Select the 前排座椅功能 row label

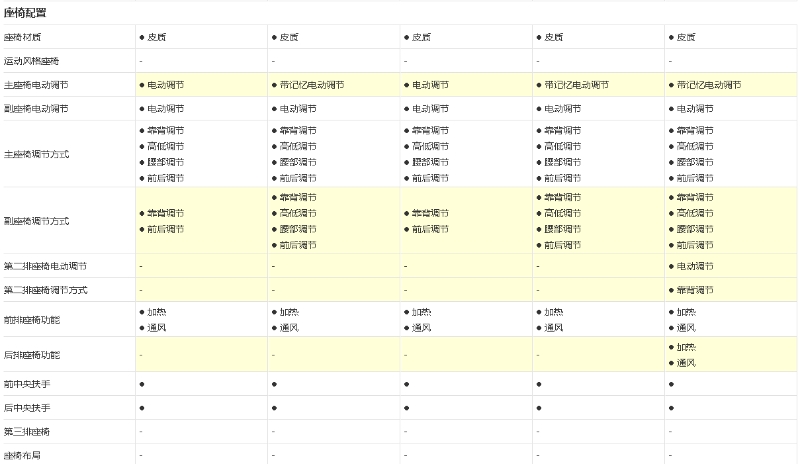click(32, 320)
